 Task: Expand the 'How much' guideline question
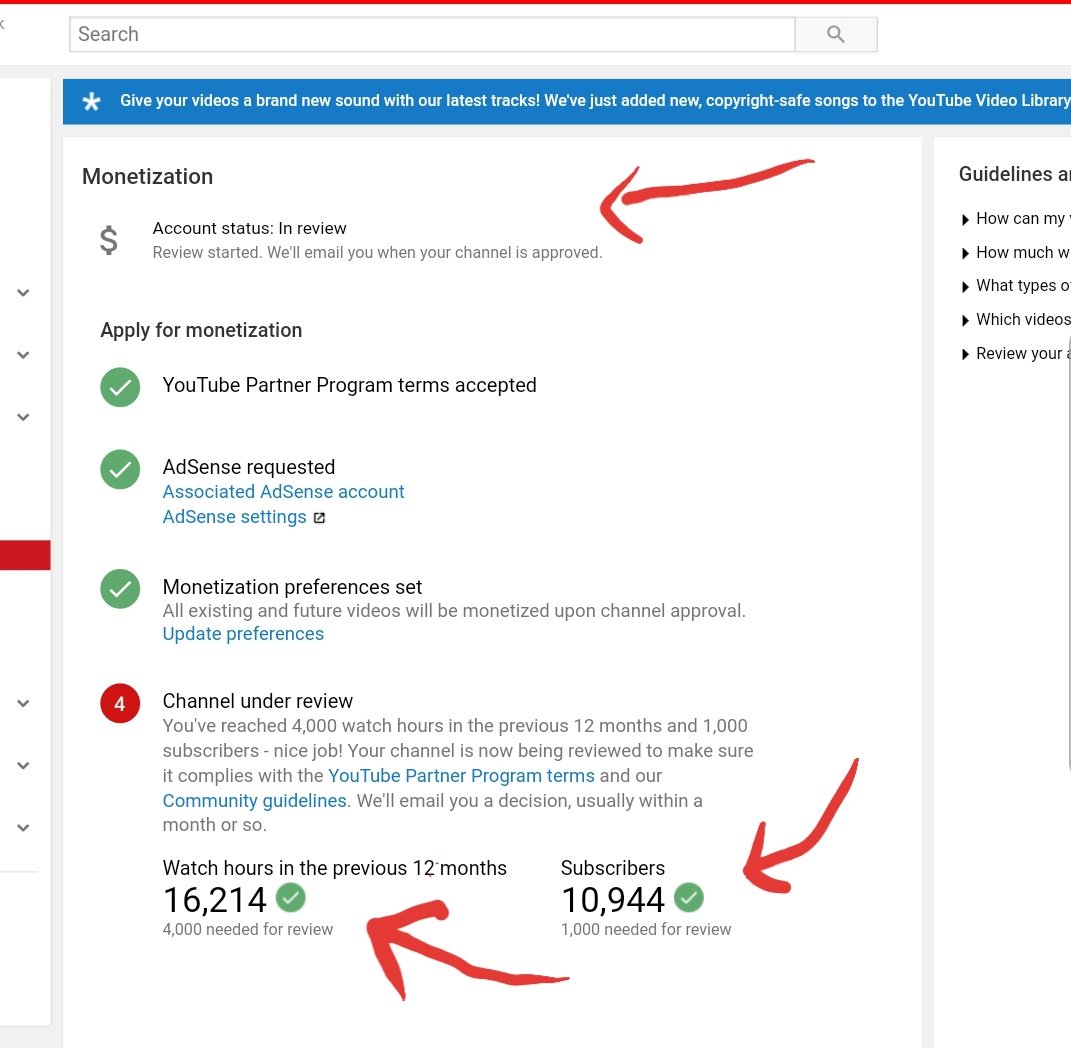click(1016, 253)
